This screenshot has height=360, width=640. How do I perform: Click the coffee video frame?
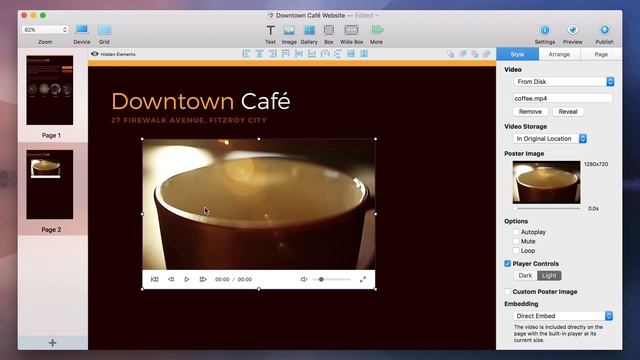(x=259, y=204)
